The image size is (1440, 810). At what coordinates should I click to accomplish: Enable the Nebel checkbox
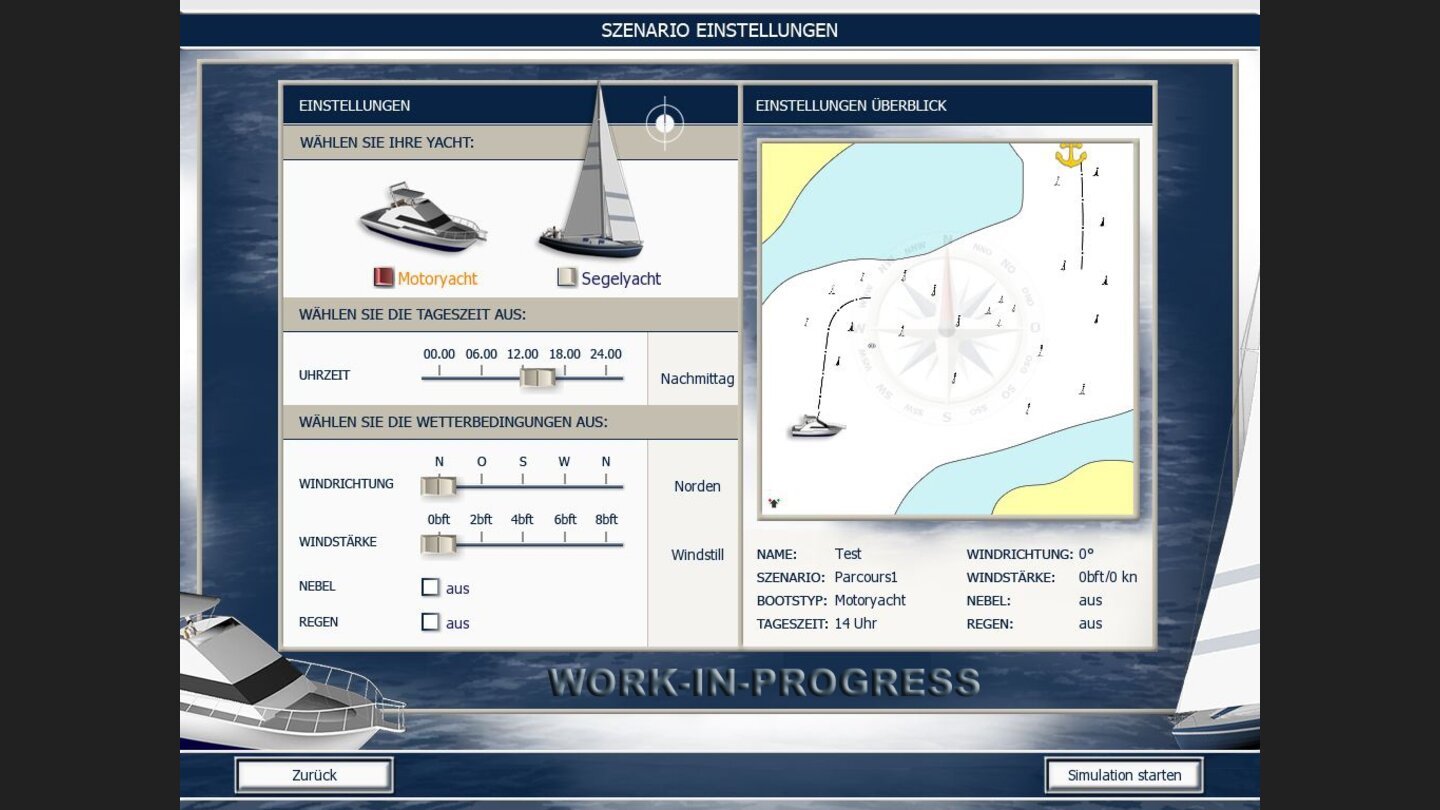coord(430,587)
